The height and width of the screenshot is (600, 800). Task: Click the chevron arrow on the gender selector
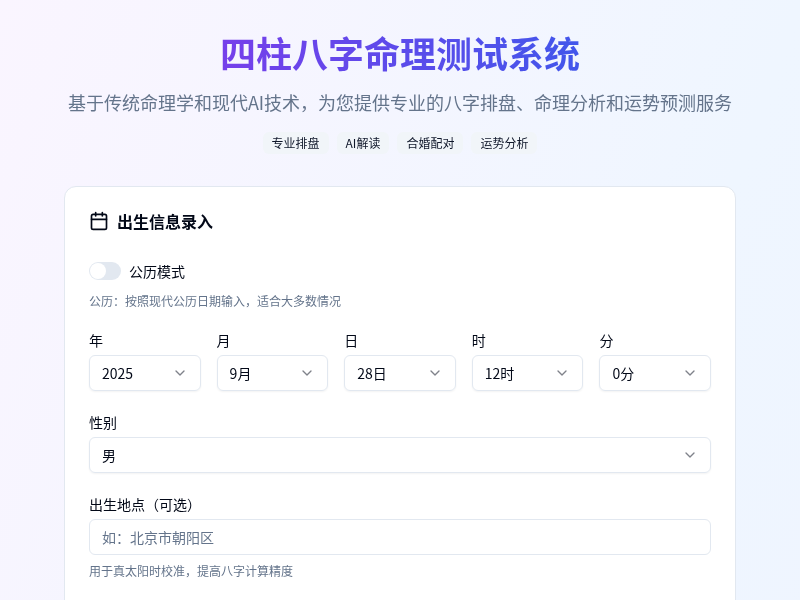click(x=689, y=455)
